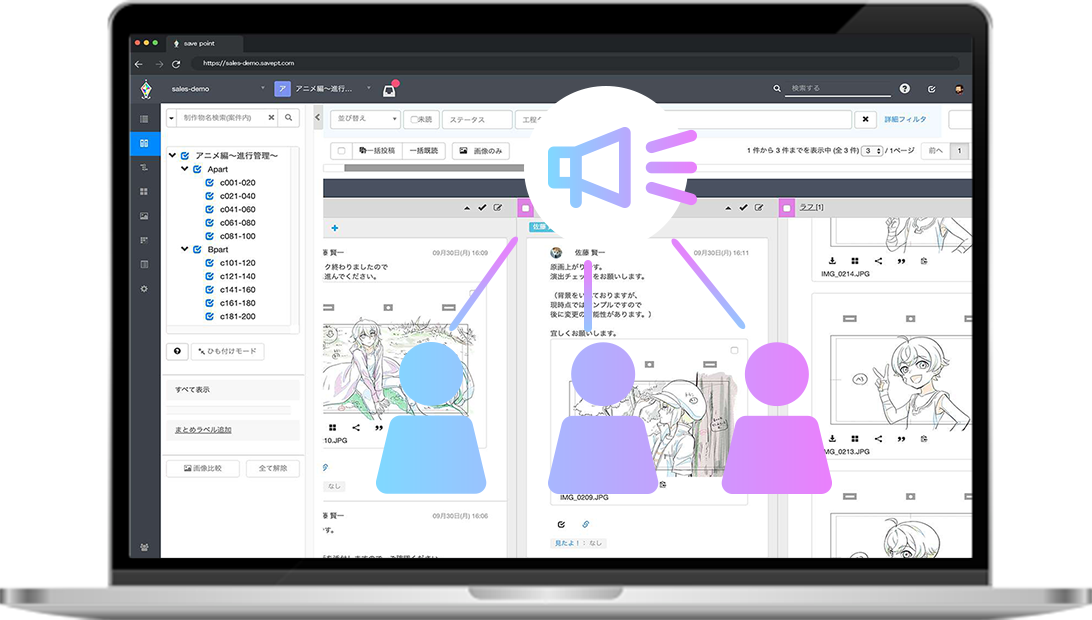The height and width of the screenshot is (620, 1092).
Task: Click the horizontal scrollbar under 一括投稿
Action: point(434,168)
